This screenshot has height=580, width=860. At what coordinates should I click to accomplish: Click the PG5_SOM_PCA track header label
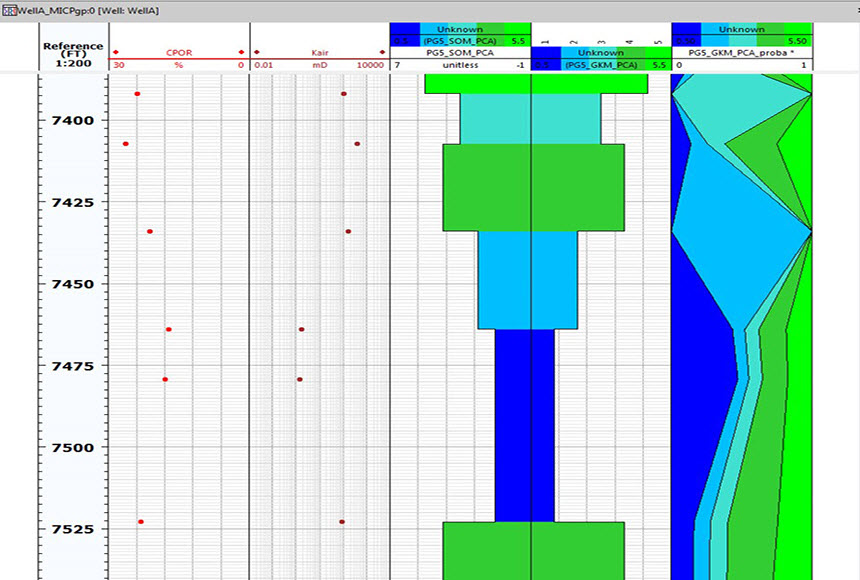(x=460, y=52)
